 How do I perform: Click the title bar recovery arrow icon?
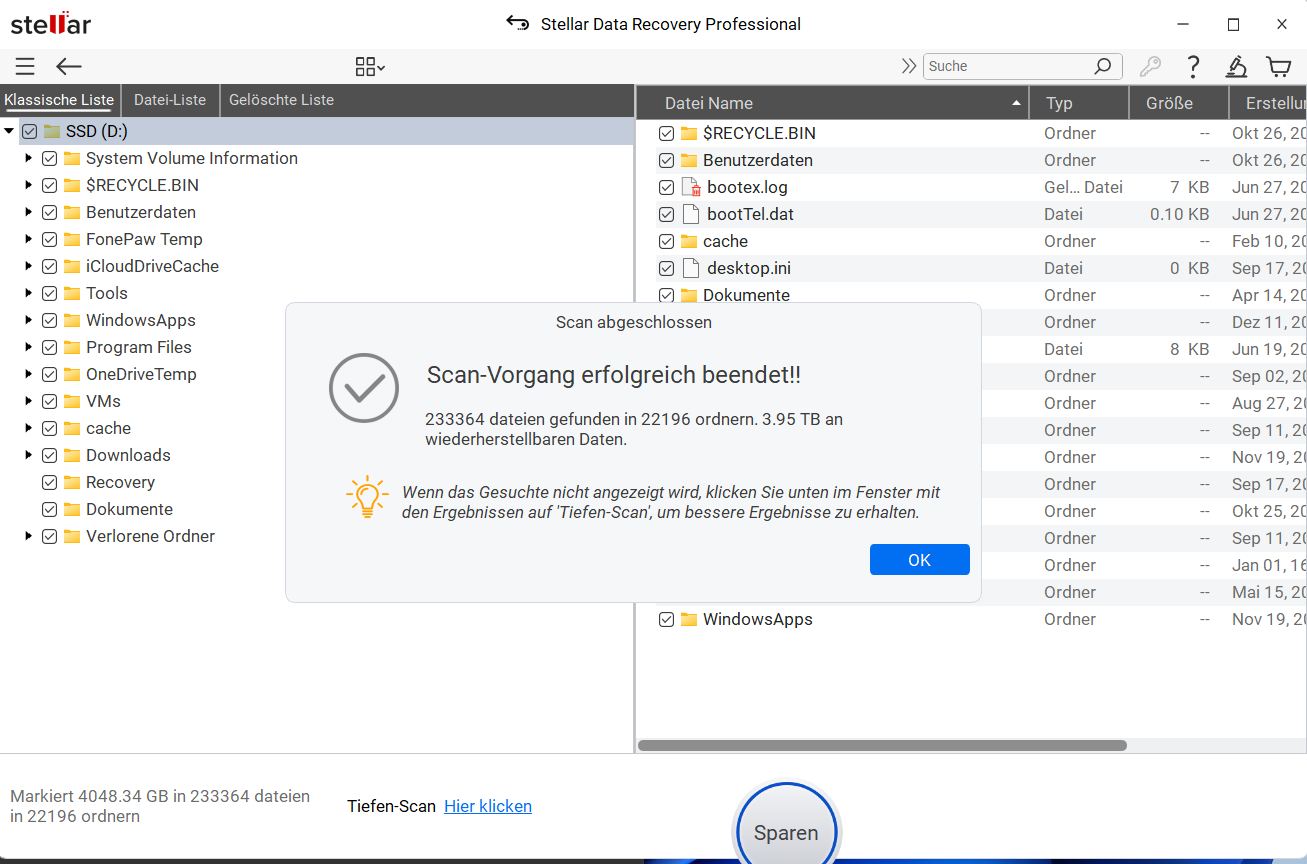(x=517, y=23)
